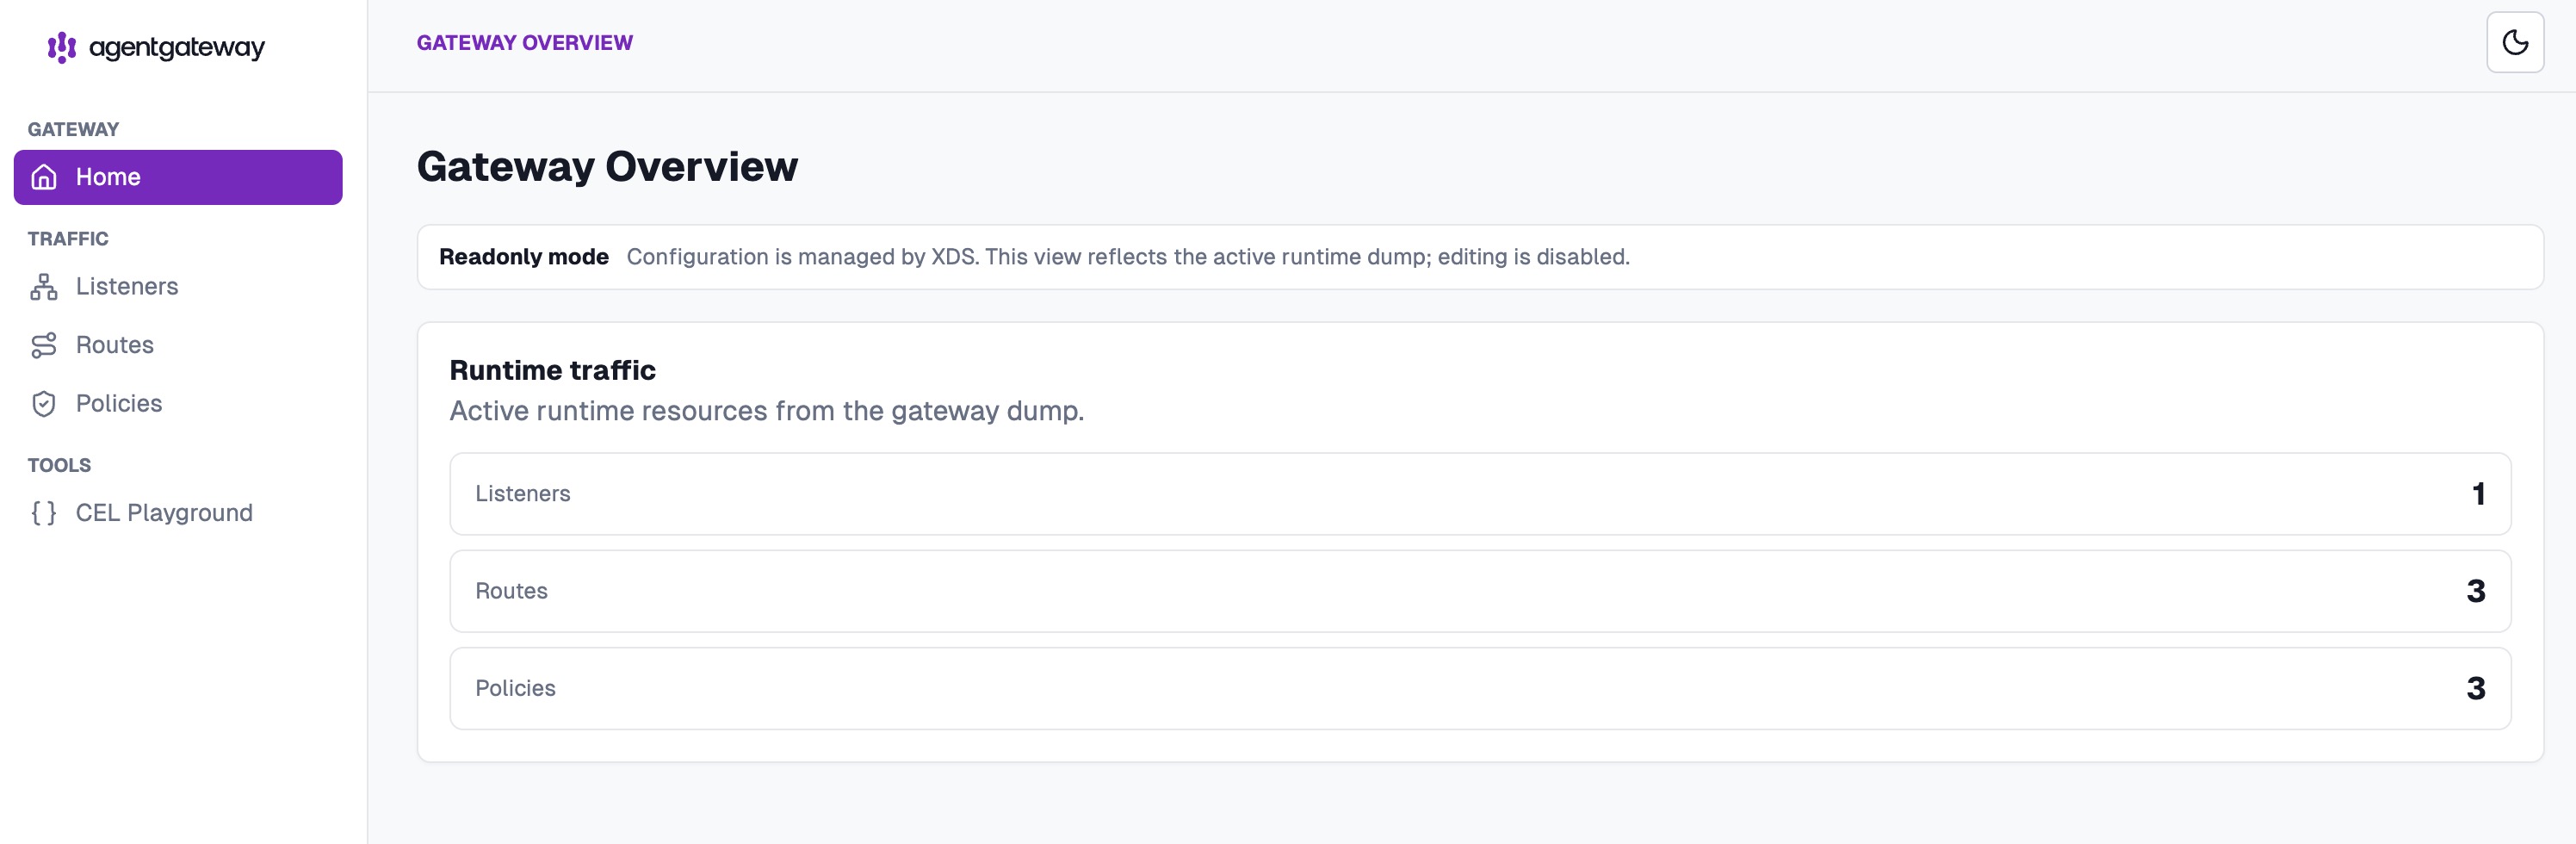The width and height of the screenshot is (2576, 844).
Task: Click the TOOLS sidebar section label
Action: [59, 465]
